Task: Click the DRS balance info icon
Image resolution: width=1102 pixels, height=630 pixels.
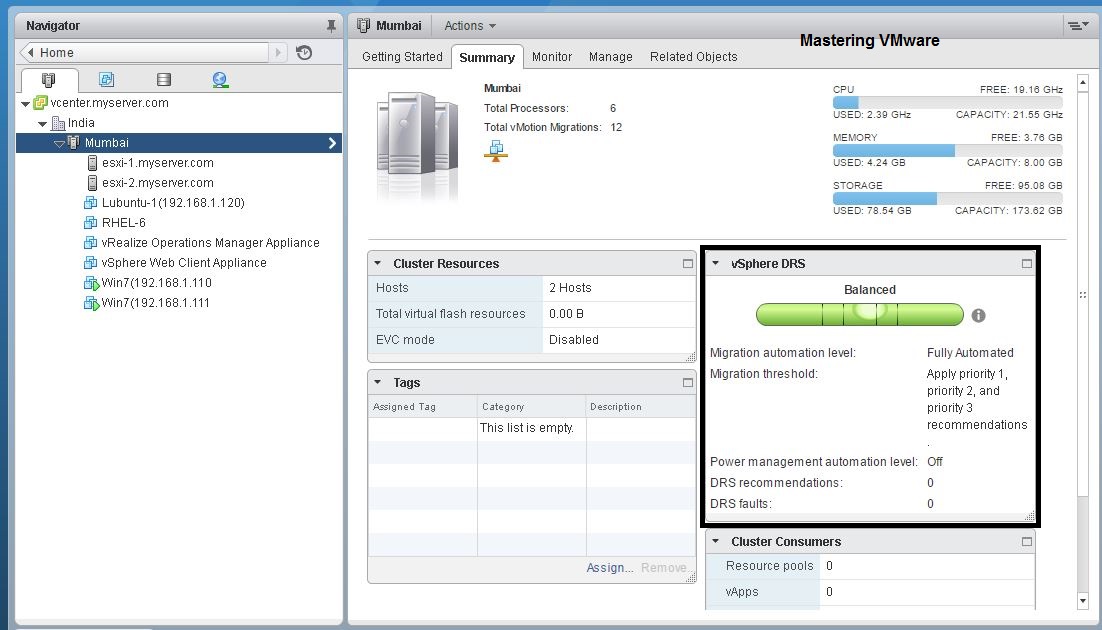Action: [x=978, y=316]
